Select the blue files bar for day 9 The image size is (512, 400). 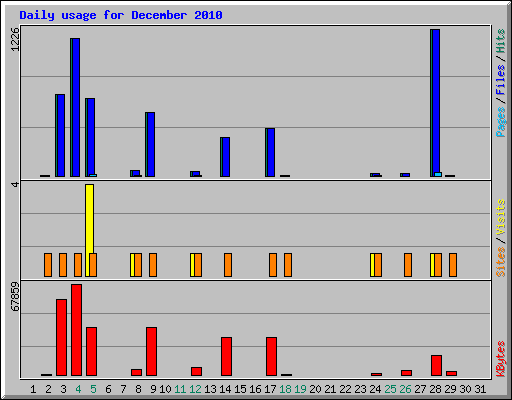pos(151,144)
